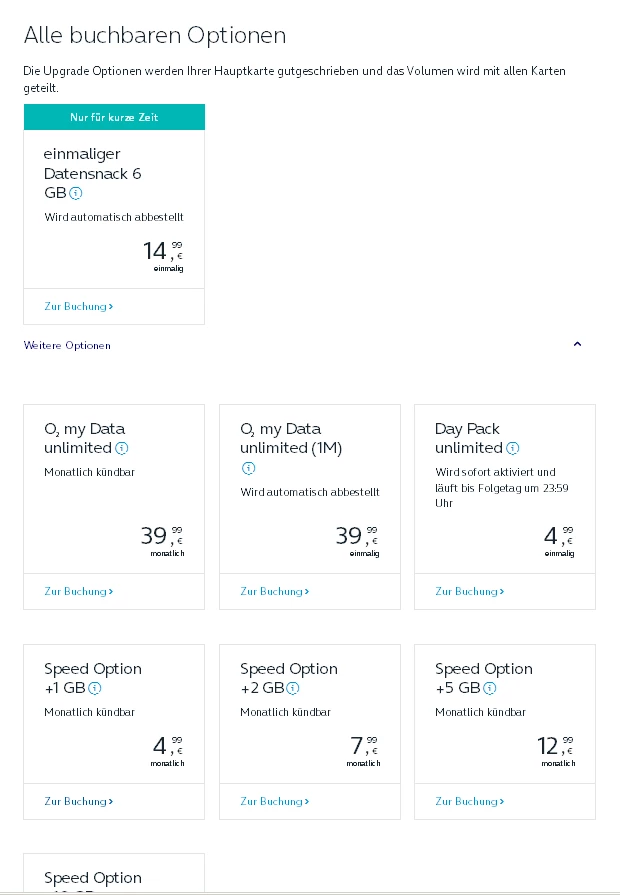Book the Day Pack unlimited option
The width and height of the screenshot is (620, 895).
pos(469,591)
